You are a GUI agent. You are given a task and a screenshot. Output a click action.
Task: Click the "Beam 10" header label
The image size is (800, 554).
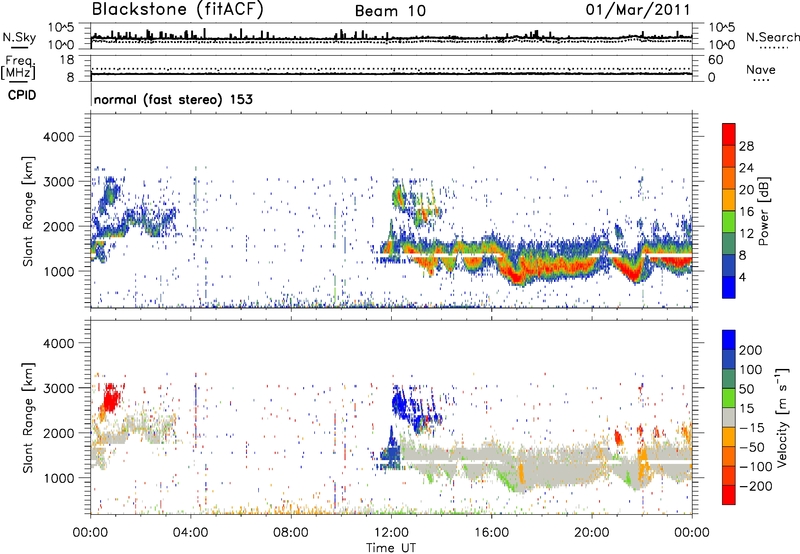(x=390, y=11)
